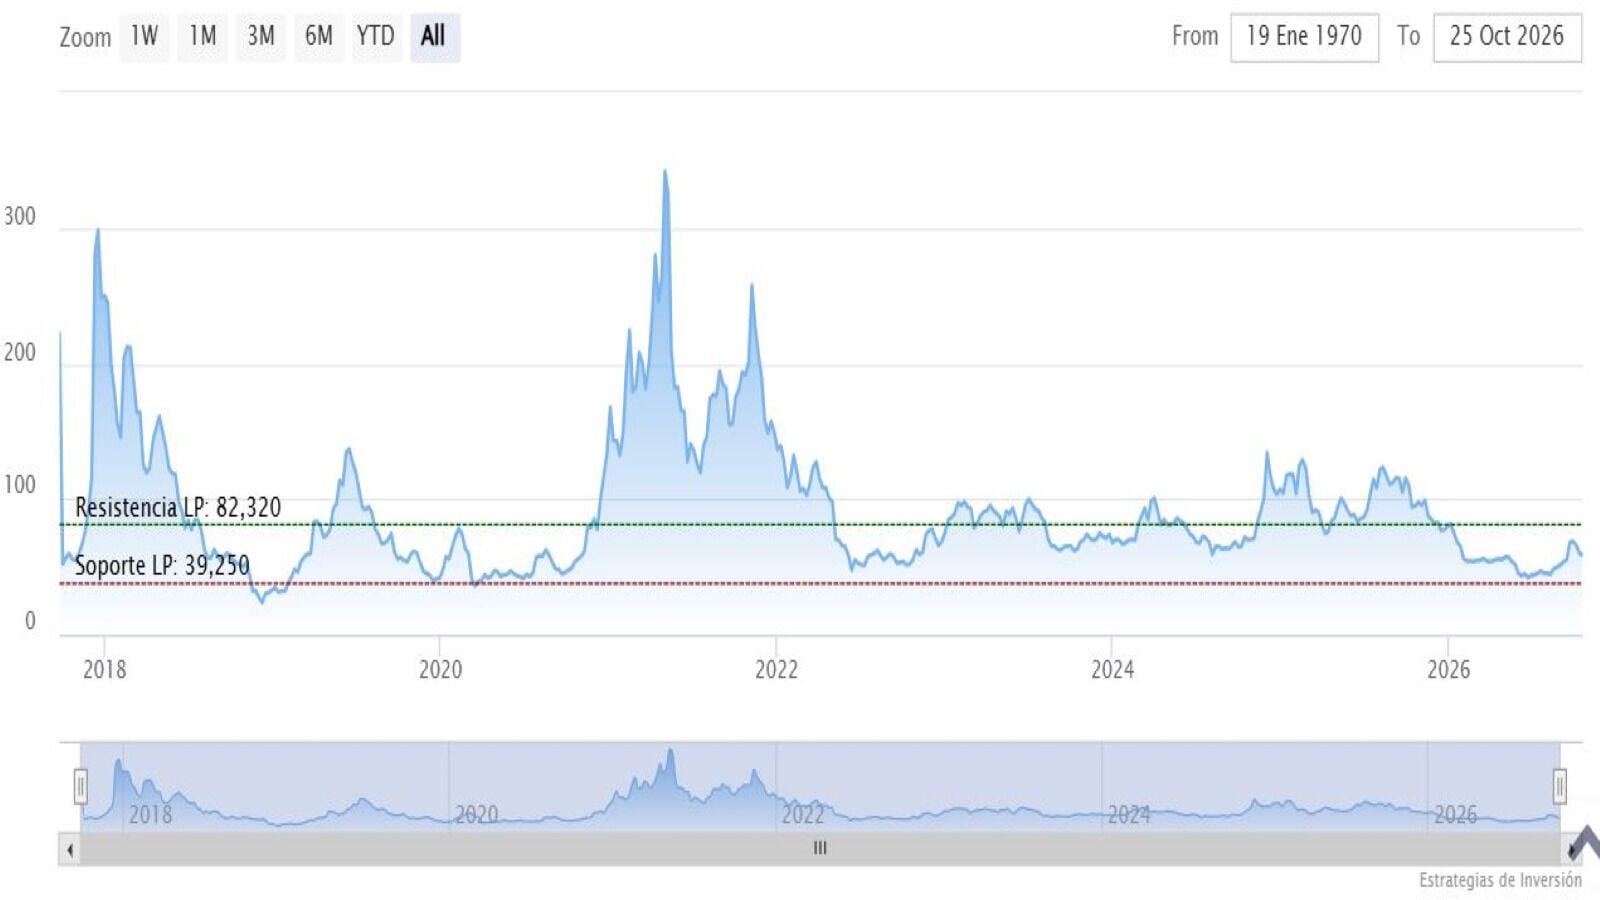Select the 1M zoom range
Viewport: 1600px width, 900px height.
(x=202, y=37)
